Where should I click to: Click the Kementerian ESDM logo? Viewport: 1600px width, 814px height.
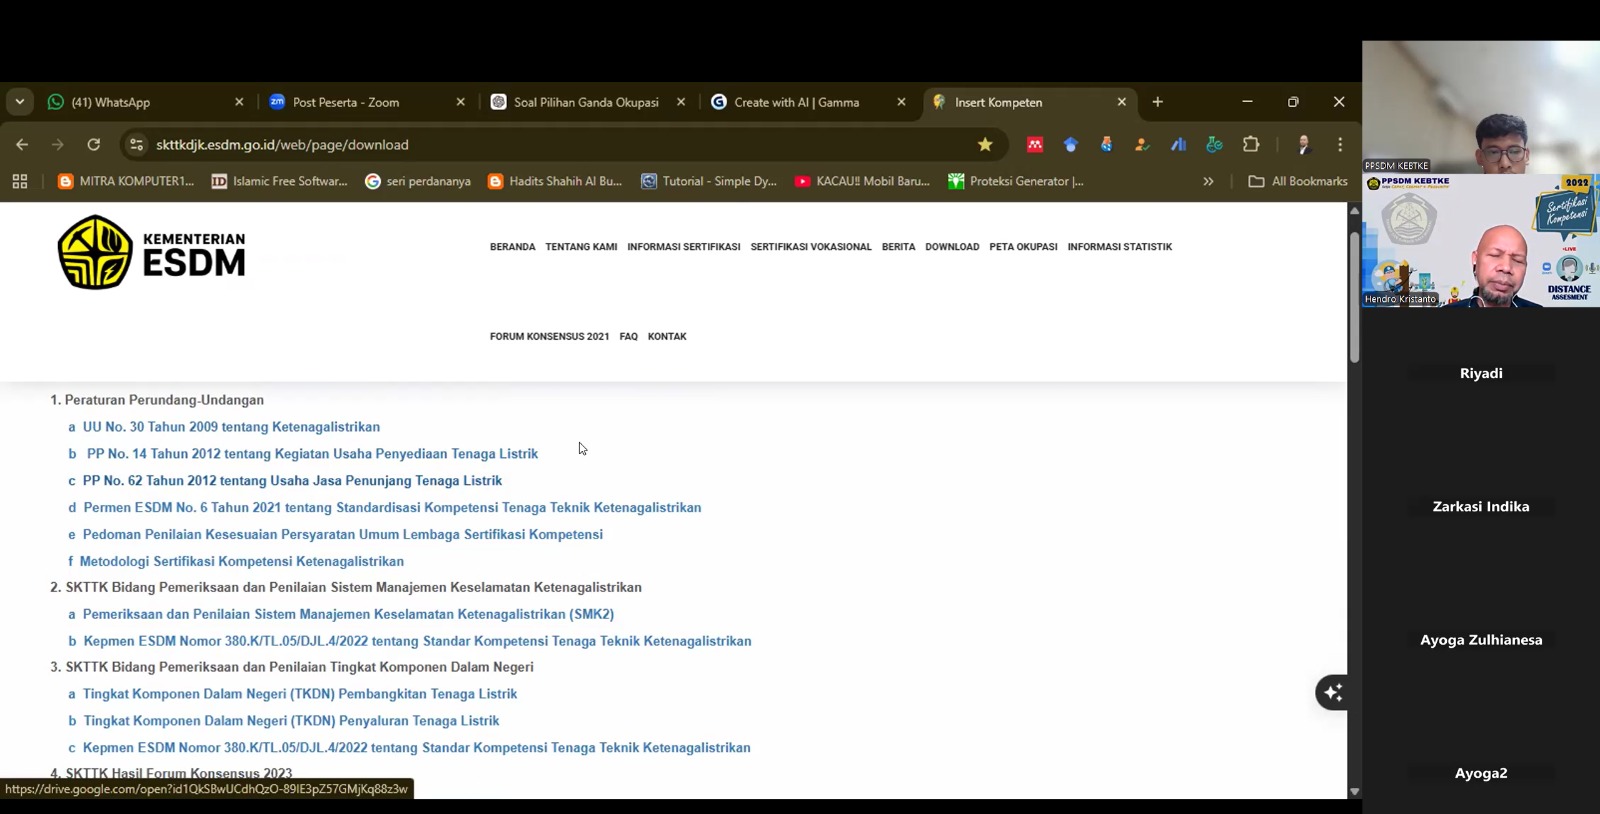(151, 252)
